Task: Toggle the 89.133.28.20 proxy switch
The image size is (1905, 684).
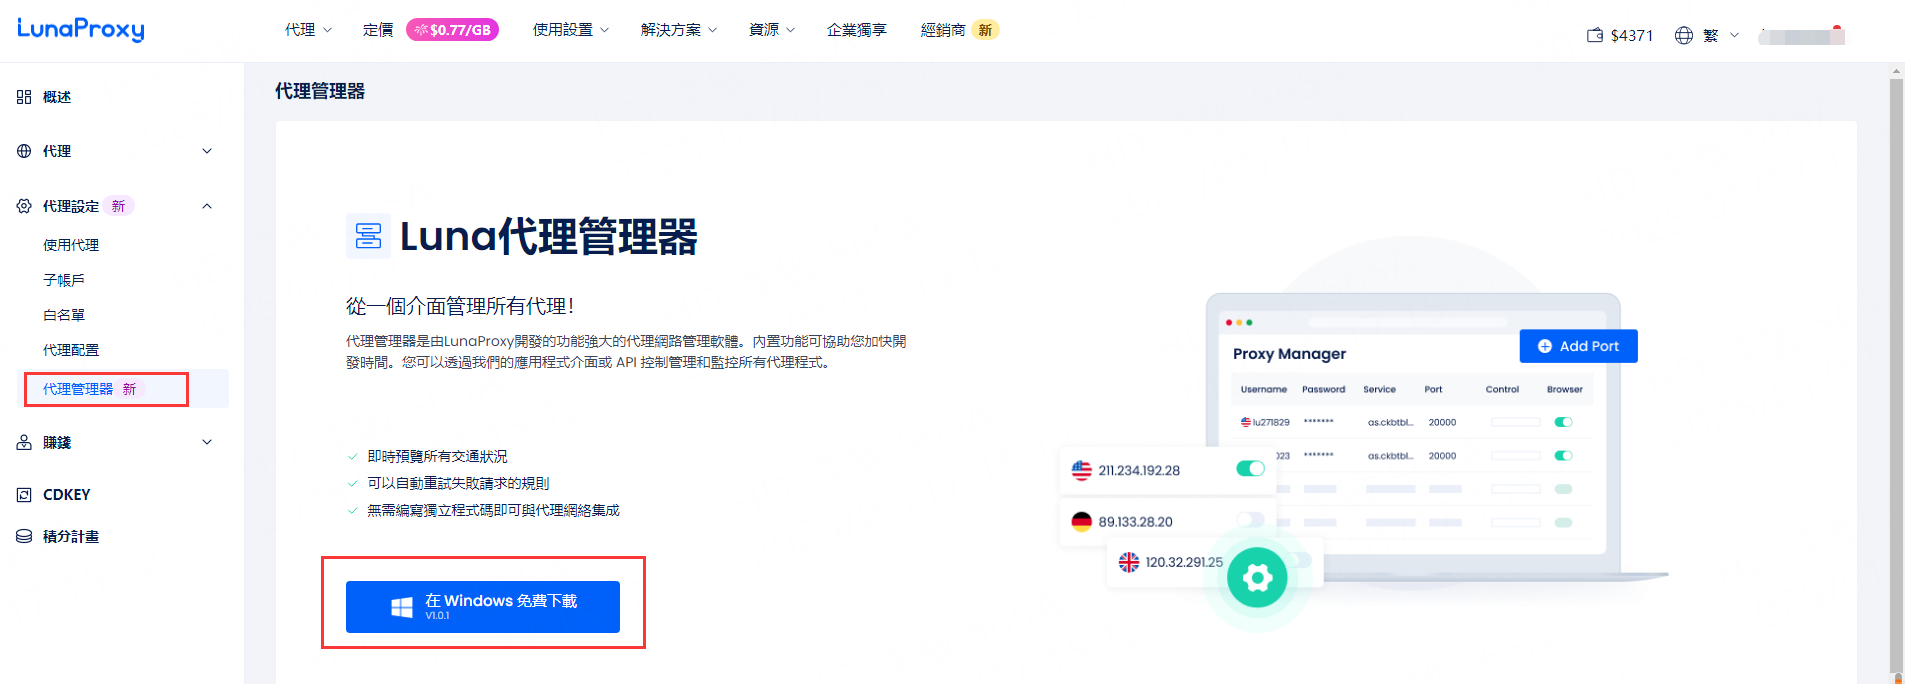Action: point(1250,520)
